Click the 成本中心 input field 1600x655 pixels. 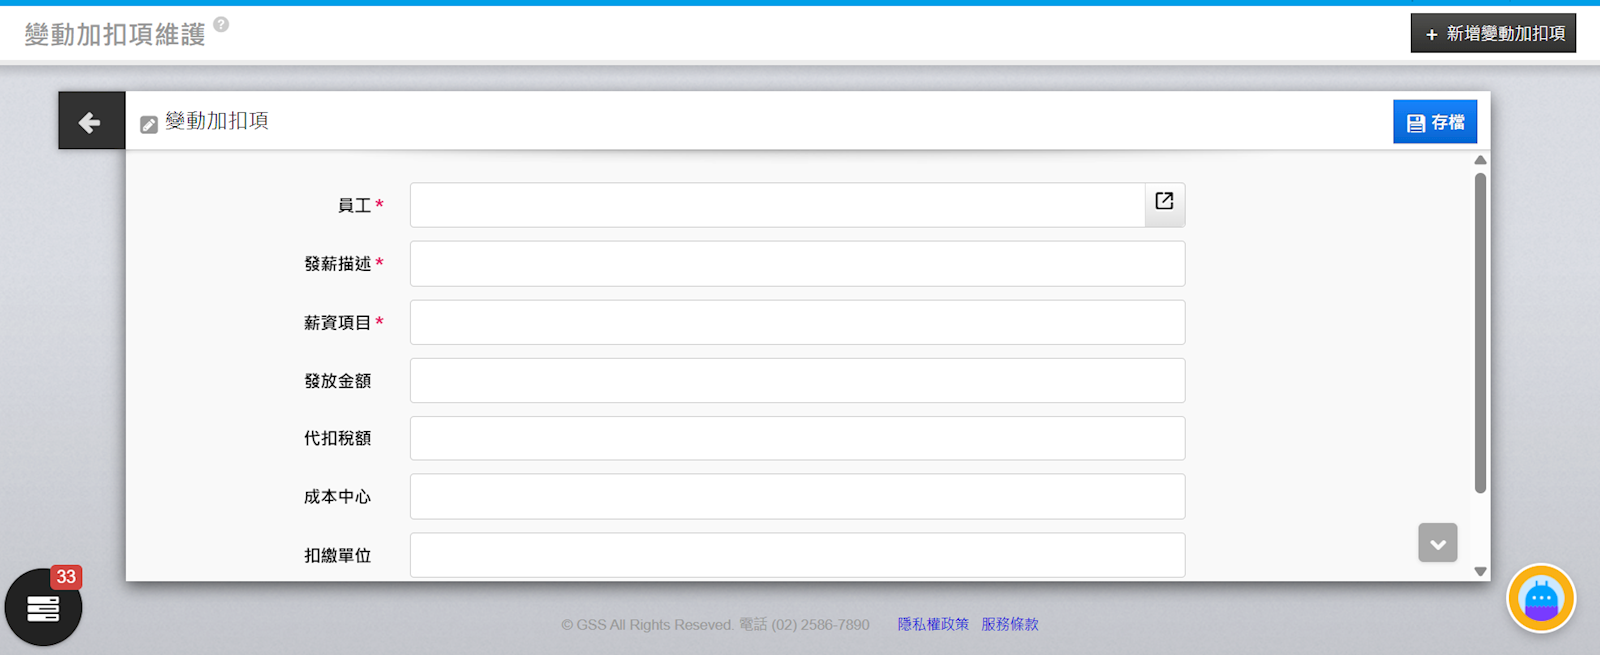click(x=797, y=497)
